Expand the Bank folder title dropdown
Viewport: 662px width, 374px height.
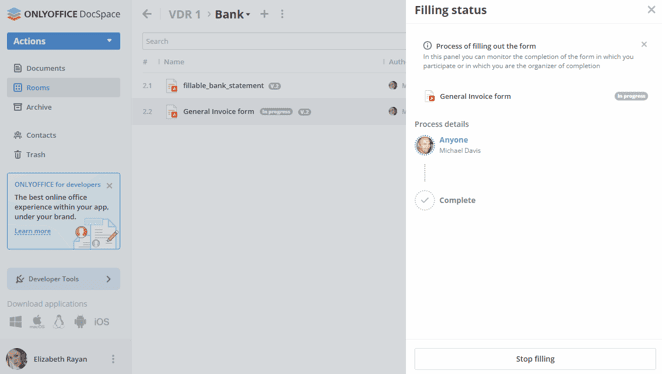pos(248,15)
